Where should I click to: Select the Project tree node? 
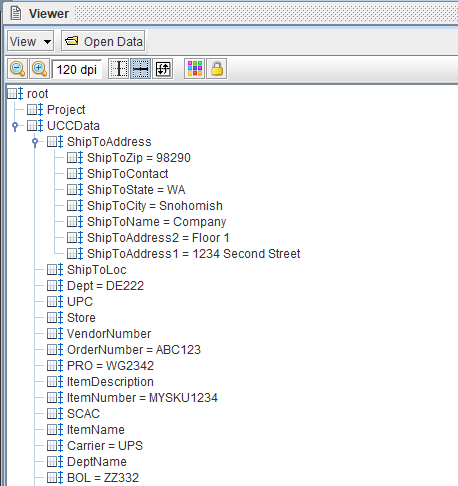66,110
